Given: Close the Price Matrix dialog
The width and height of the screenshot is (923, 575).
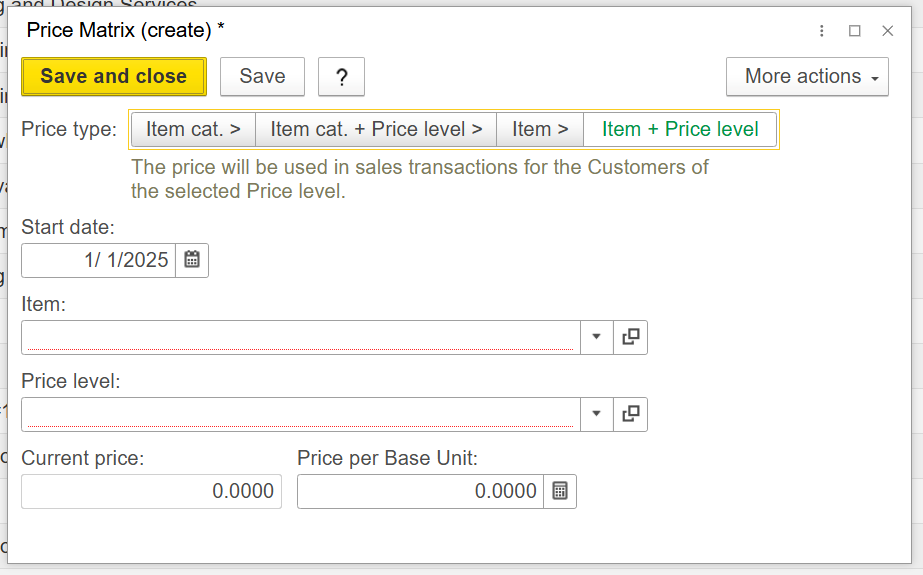Looking at the screenshot, I should (888, 31).
